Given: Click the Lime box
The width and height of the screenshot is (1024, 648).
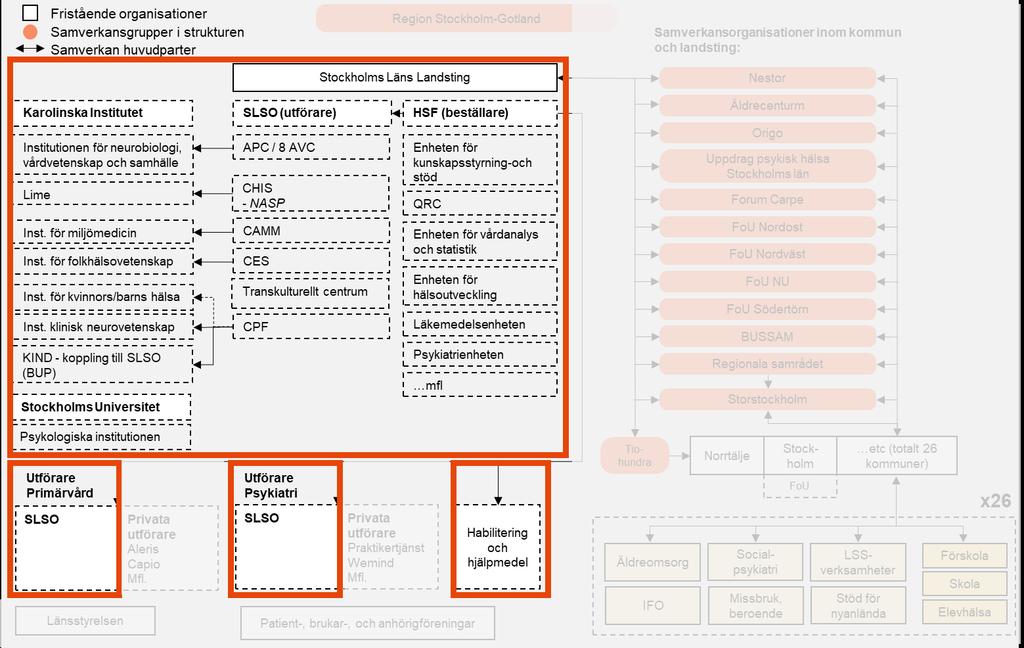Looking at the screenshot, I should click(x=103, y=195).
